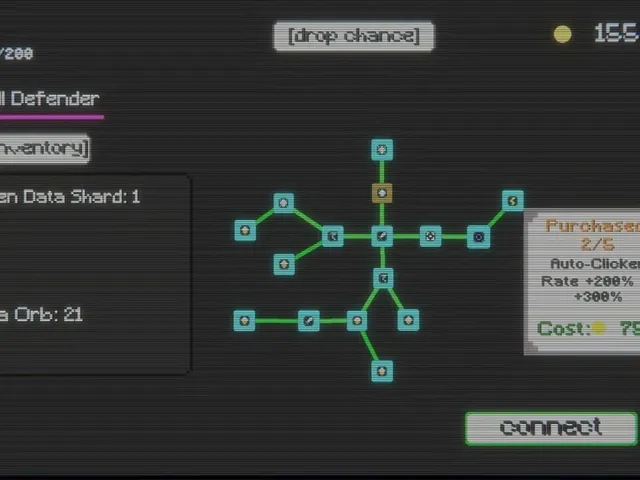Click the topmost node above the gold node

pyautogui.click(x=382, y=150)
